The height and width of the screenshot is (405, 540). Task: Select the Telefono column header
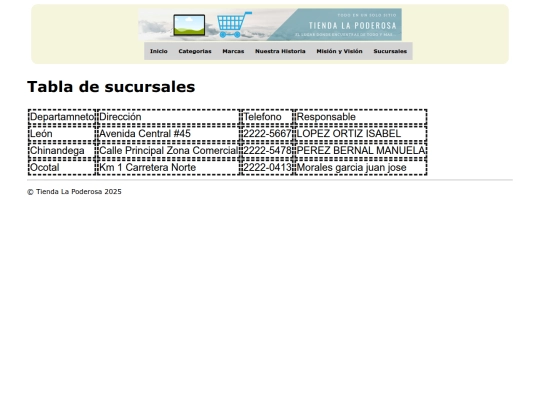[x=267, y=117]
